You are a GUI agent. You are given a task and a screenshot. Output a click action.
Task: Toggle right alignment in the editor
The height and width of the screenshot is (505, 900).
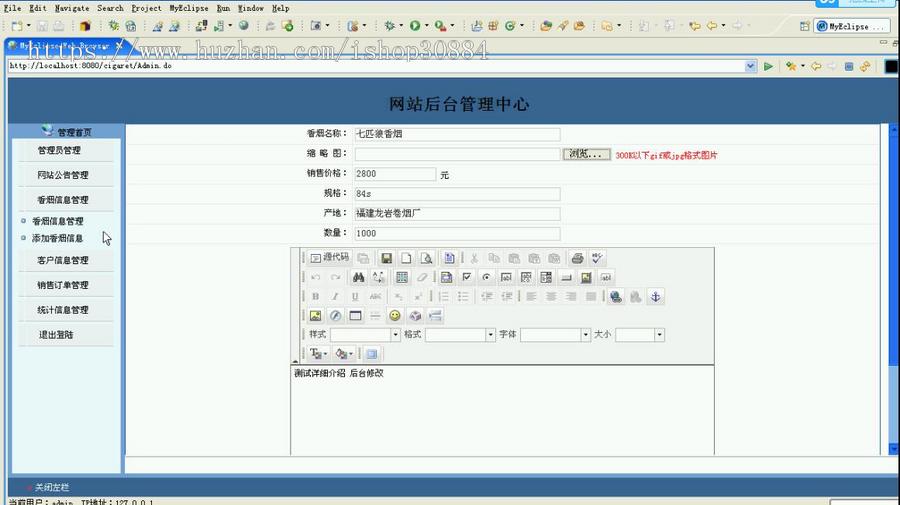pyautogui.click(x=571, y=297)
